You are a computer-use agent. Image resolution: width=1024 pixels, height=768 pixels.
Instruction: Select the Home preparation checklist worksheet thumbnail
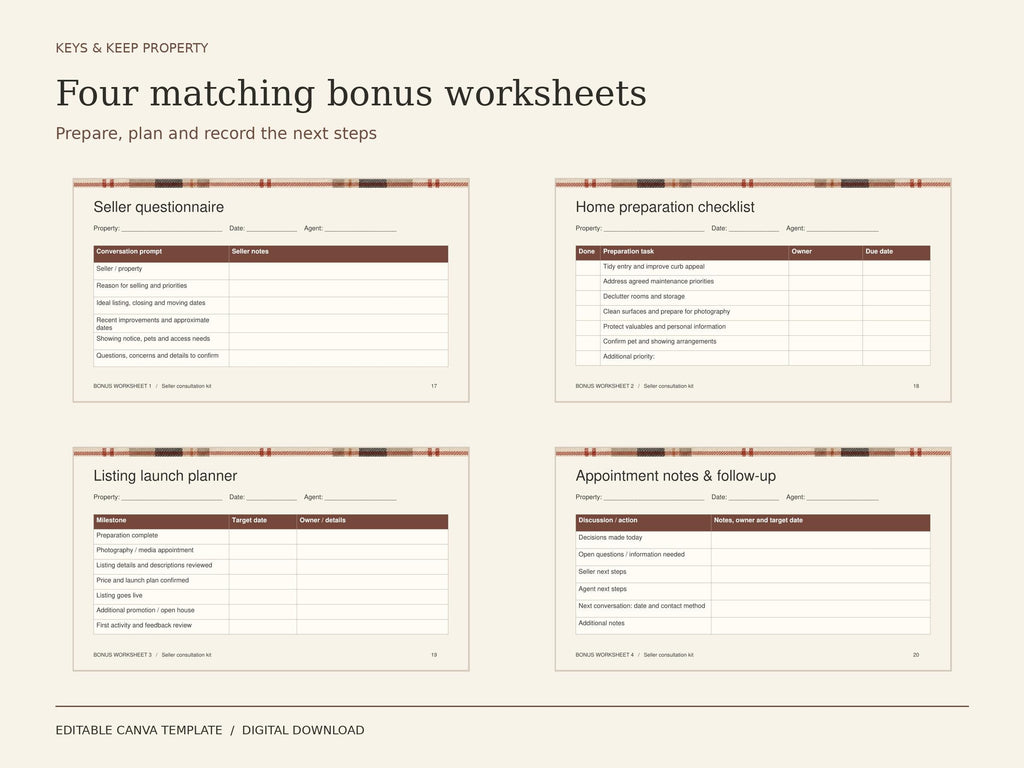click(x=753, y=290)
